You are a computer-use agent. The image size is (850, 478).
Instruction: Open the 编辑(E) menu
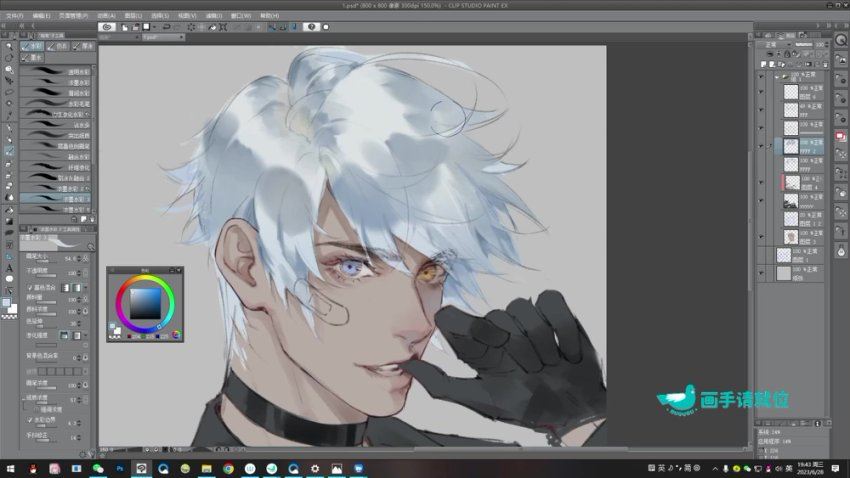pyautogui.click(x=41, y=16)
